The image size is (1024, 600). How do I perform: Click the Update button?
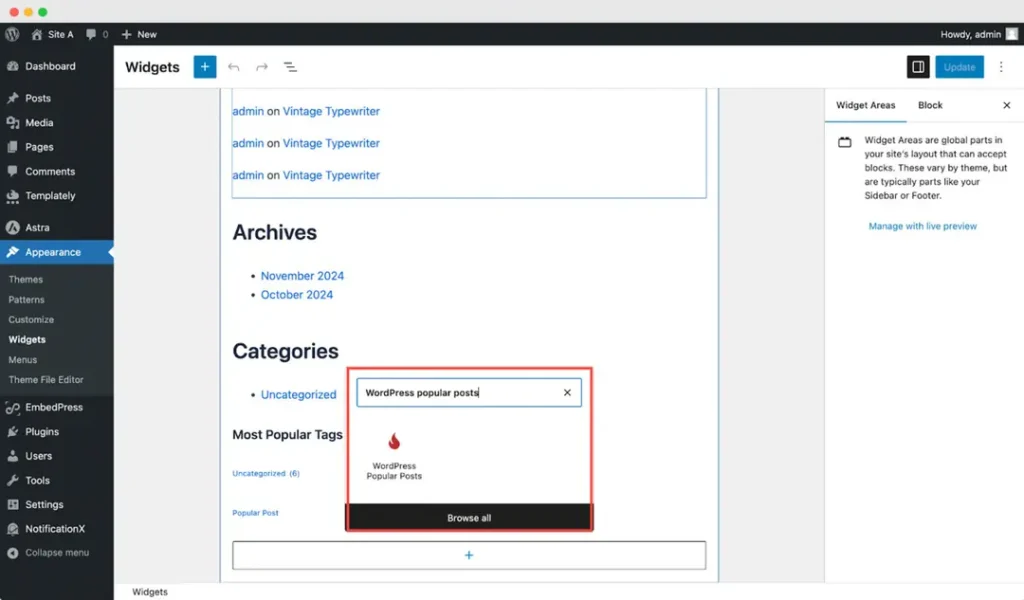[959, 67]
